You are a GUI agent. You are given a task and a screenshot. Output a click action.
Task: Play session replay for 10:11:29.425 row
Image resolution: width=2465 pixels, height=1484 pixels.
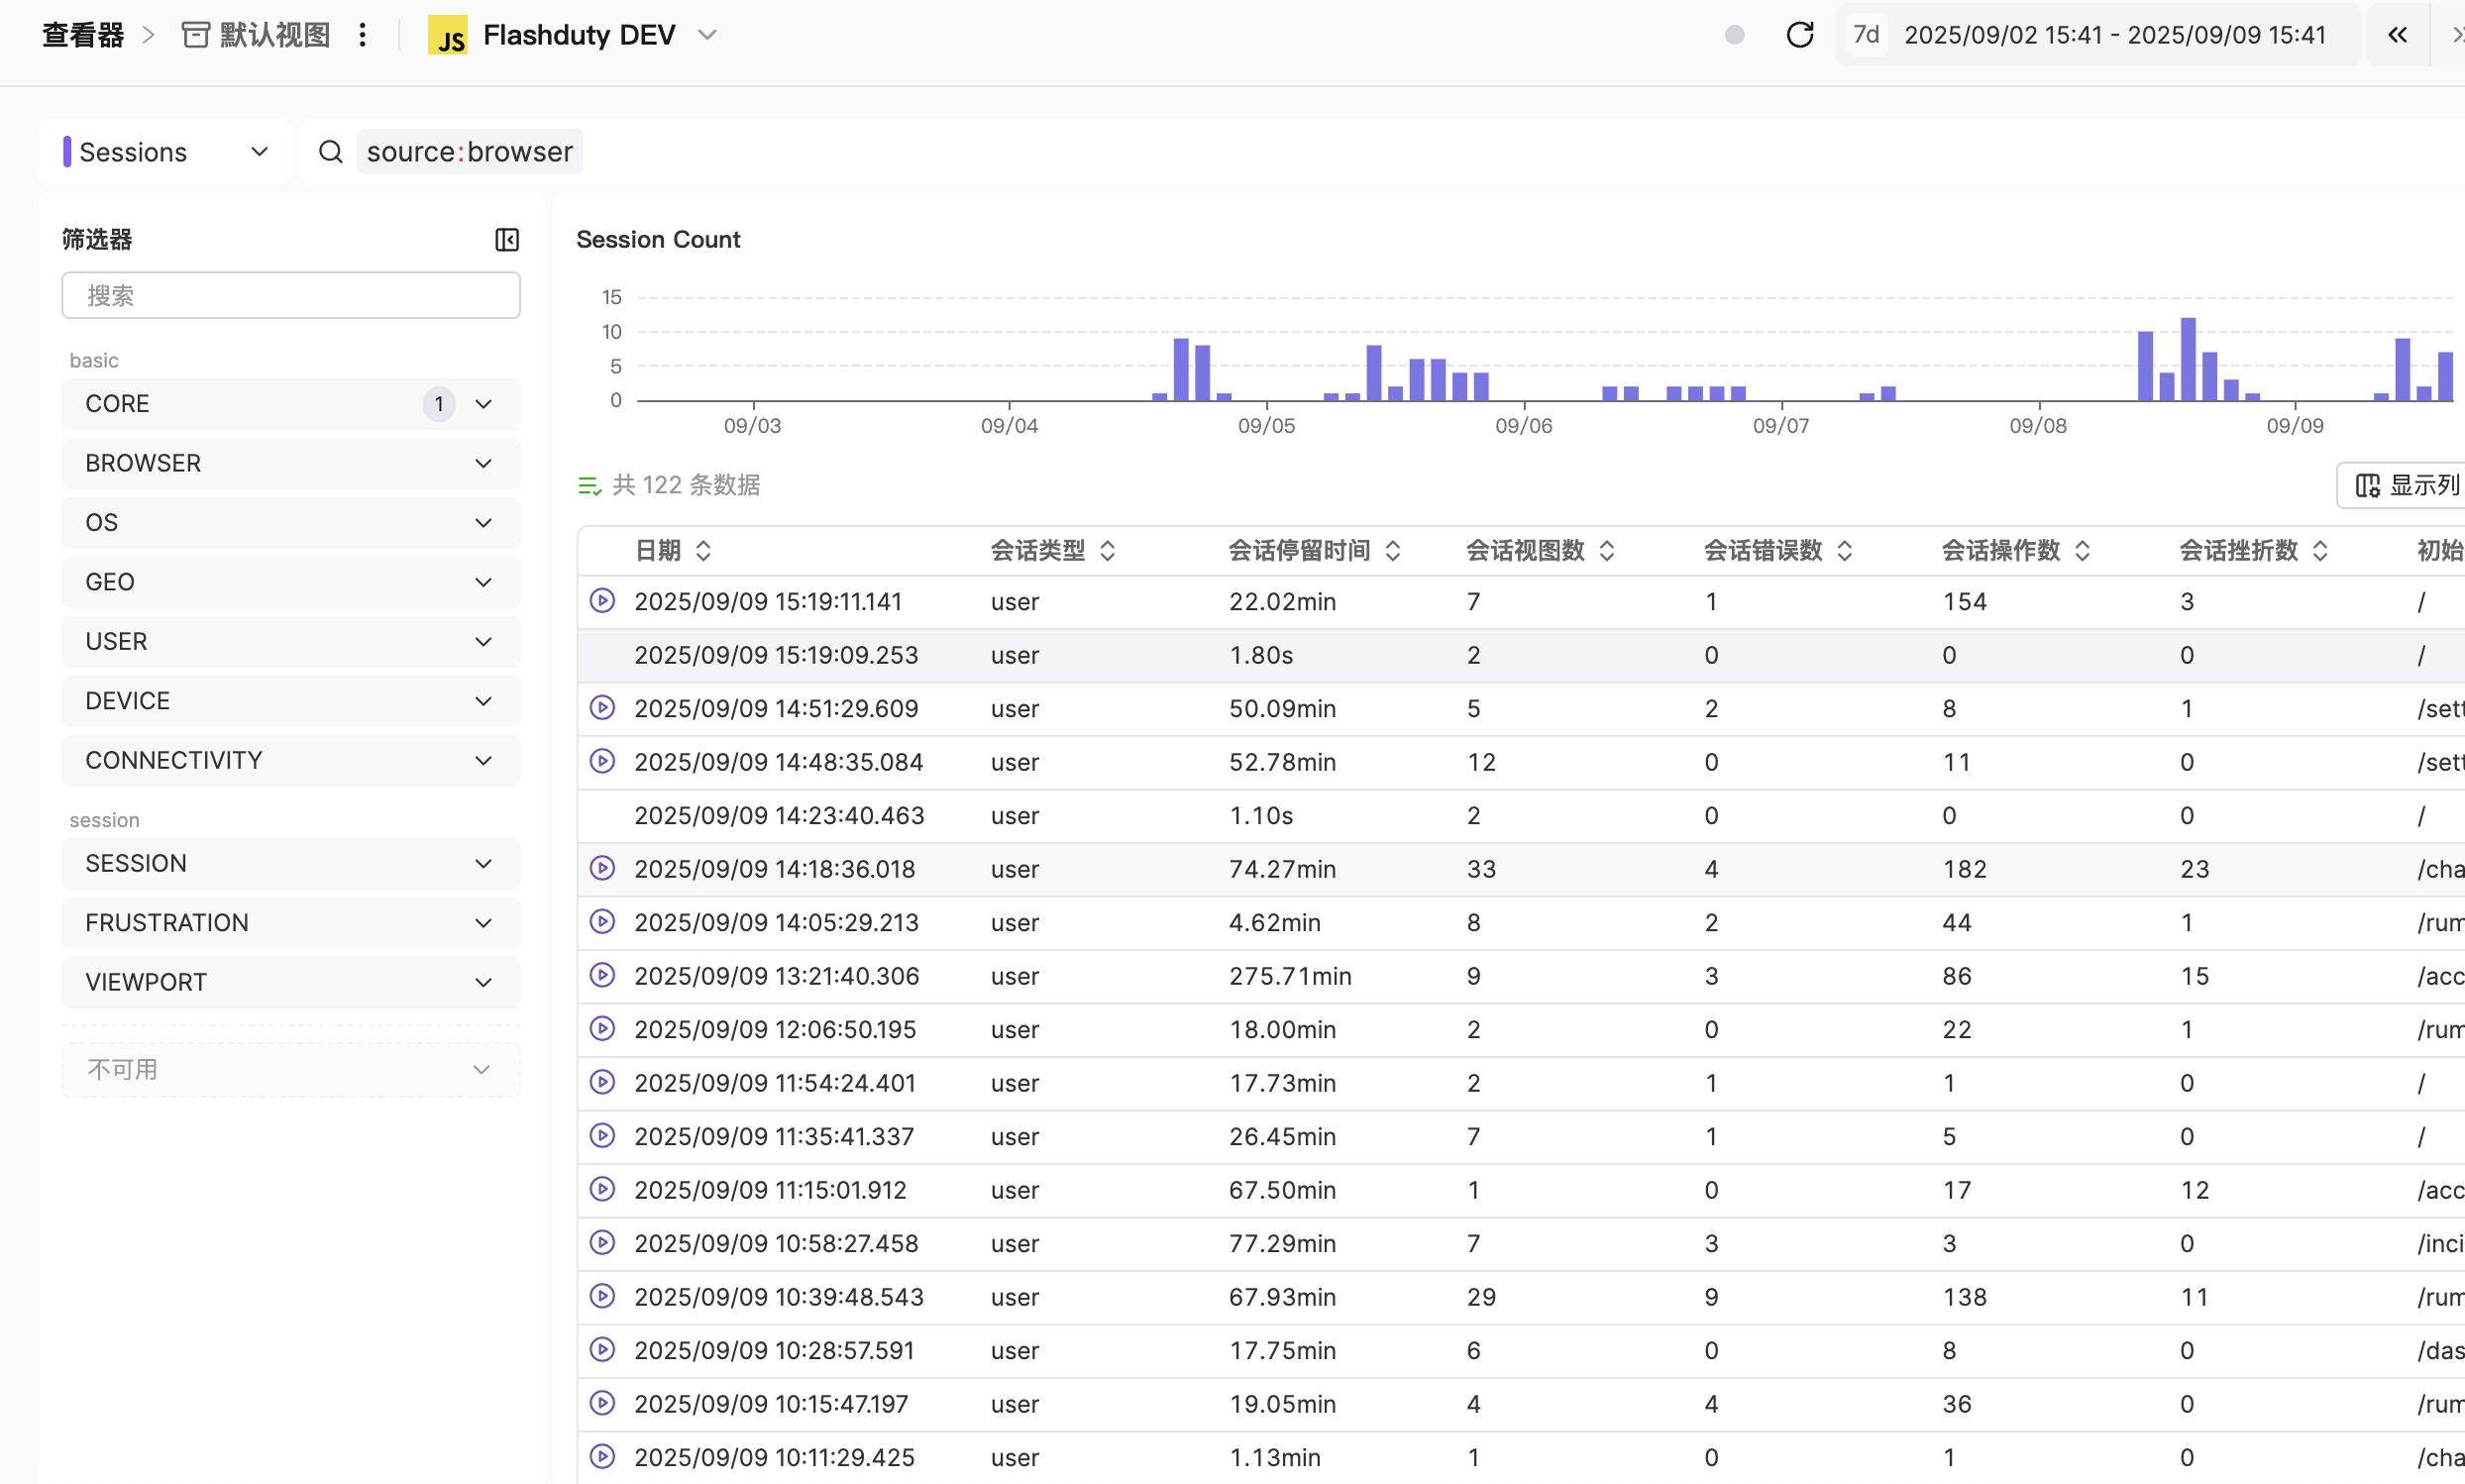602,1457
